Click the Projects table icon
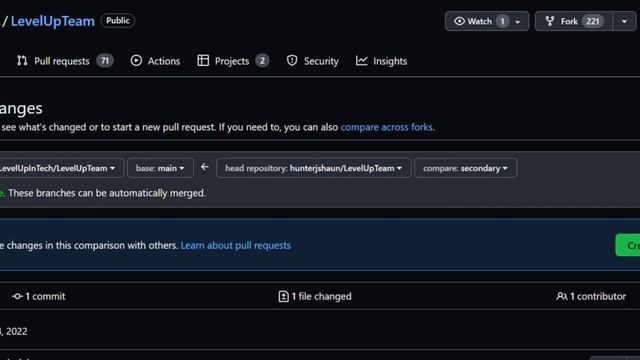Screen dimensions: 640x360 [203, 60]
